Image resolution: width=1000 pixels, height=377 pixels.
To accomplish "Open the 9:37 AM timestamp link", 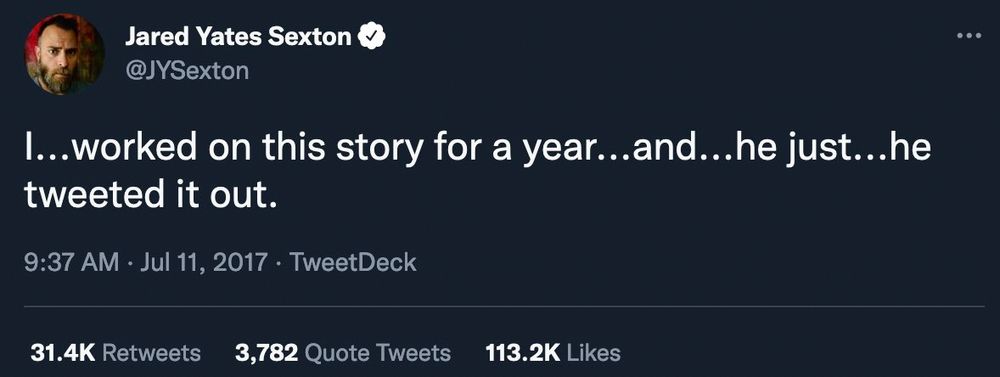I will 71,262.
